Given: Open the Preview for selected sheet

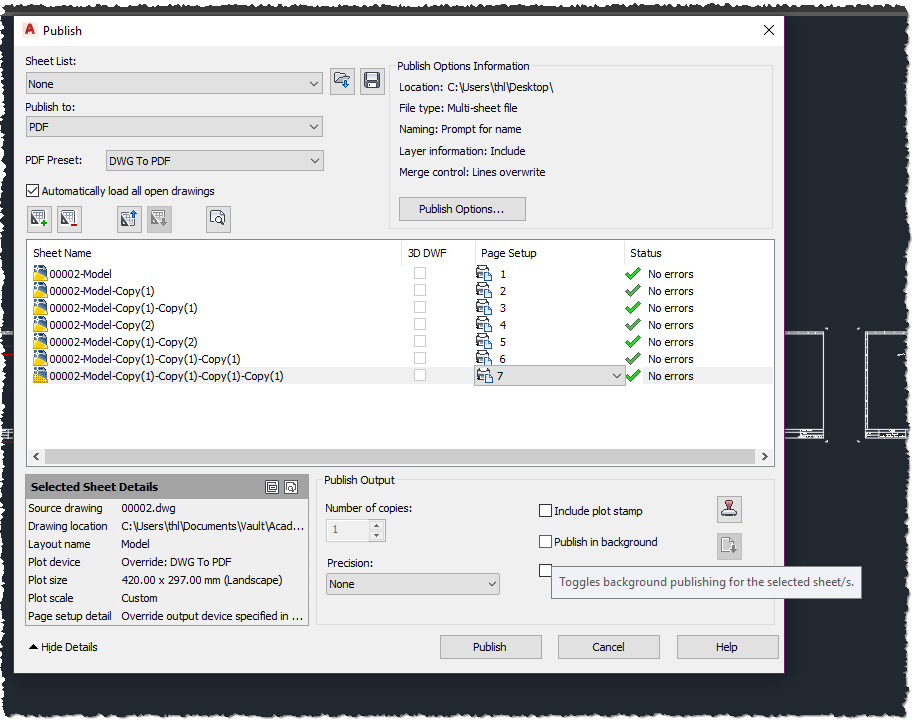Looking at the screenshot, I should pos(218,218).
